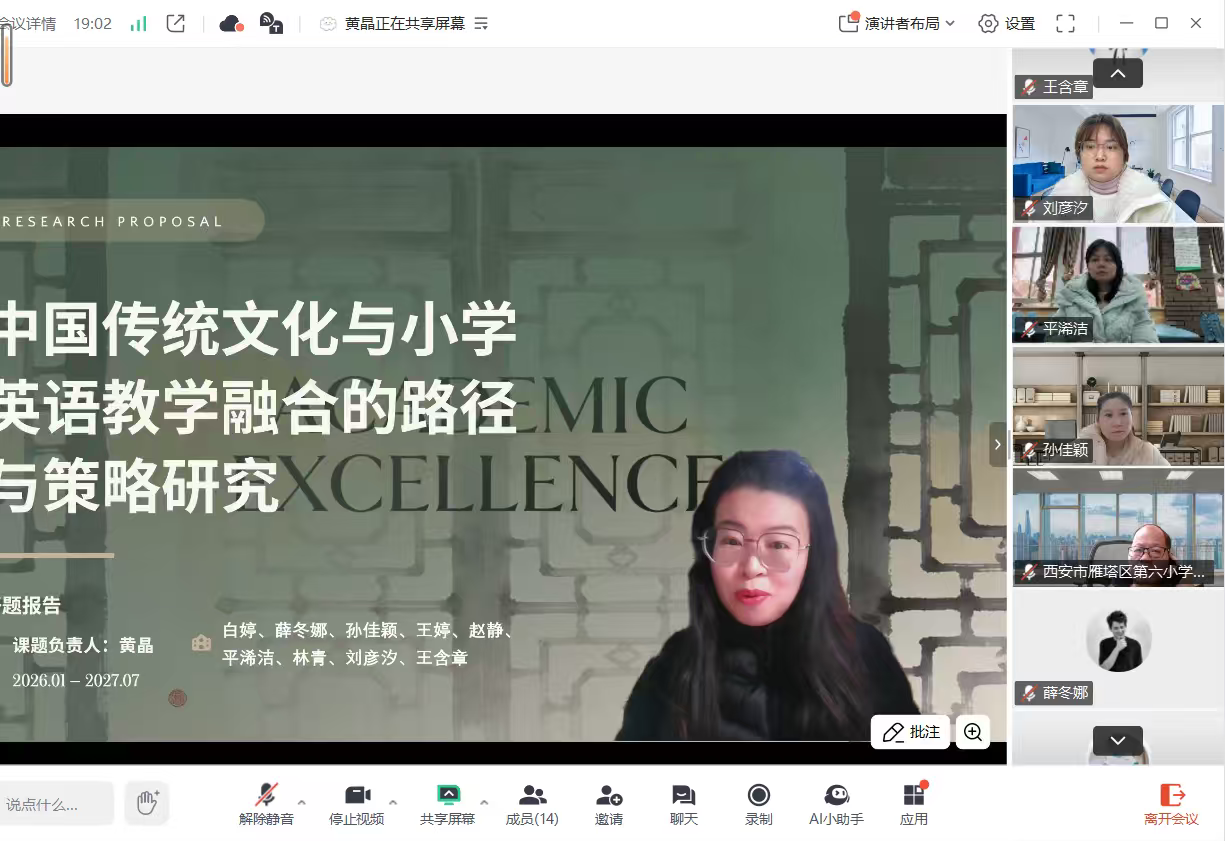1225x841 pixels.
Task: Click the magnifier zoom-in icon on slide
Action: pos(973,732)
